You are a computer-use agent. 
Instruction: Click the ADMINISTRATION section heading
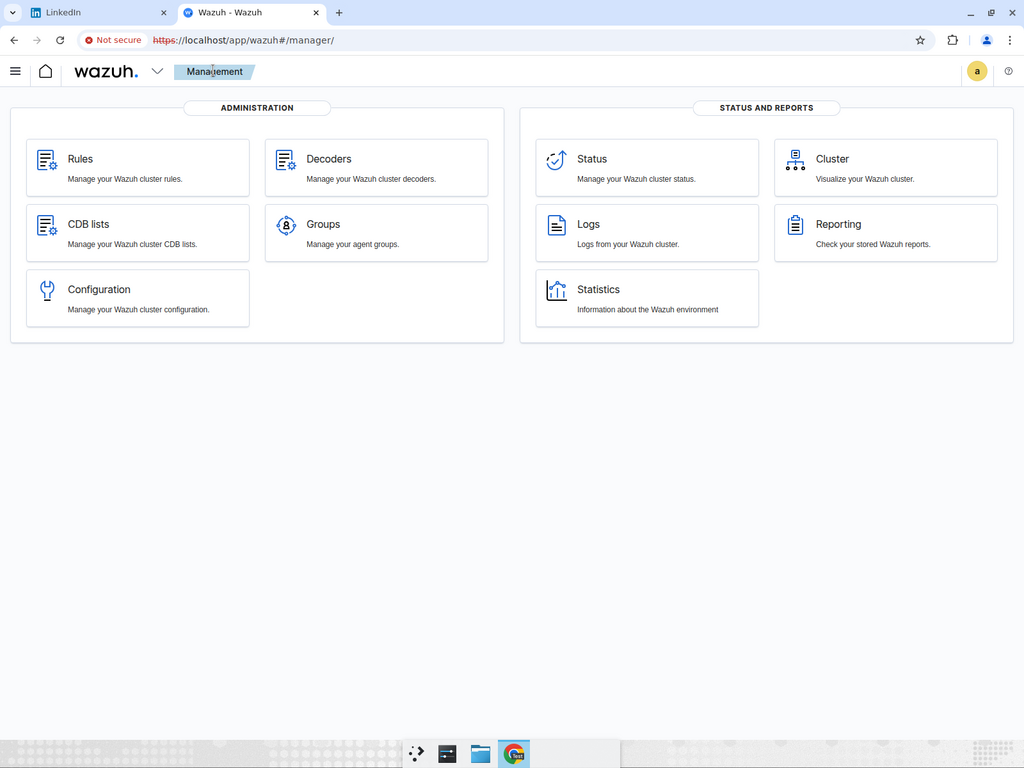pyautogui.click(x=257, y=108)
